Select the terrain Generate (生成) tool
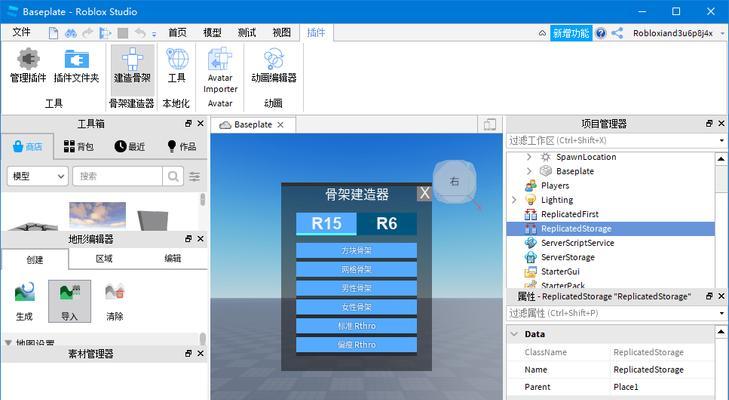 click(x=24, y=301)
